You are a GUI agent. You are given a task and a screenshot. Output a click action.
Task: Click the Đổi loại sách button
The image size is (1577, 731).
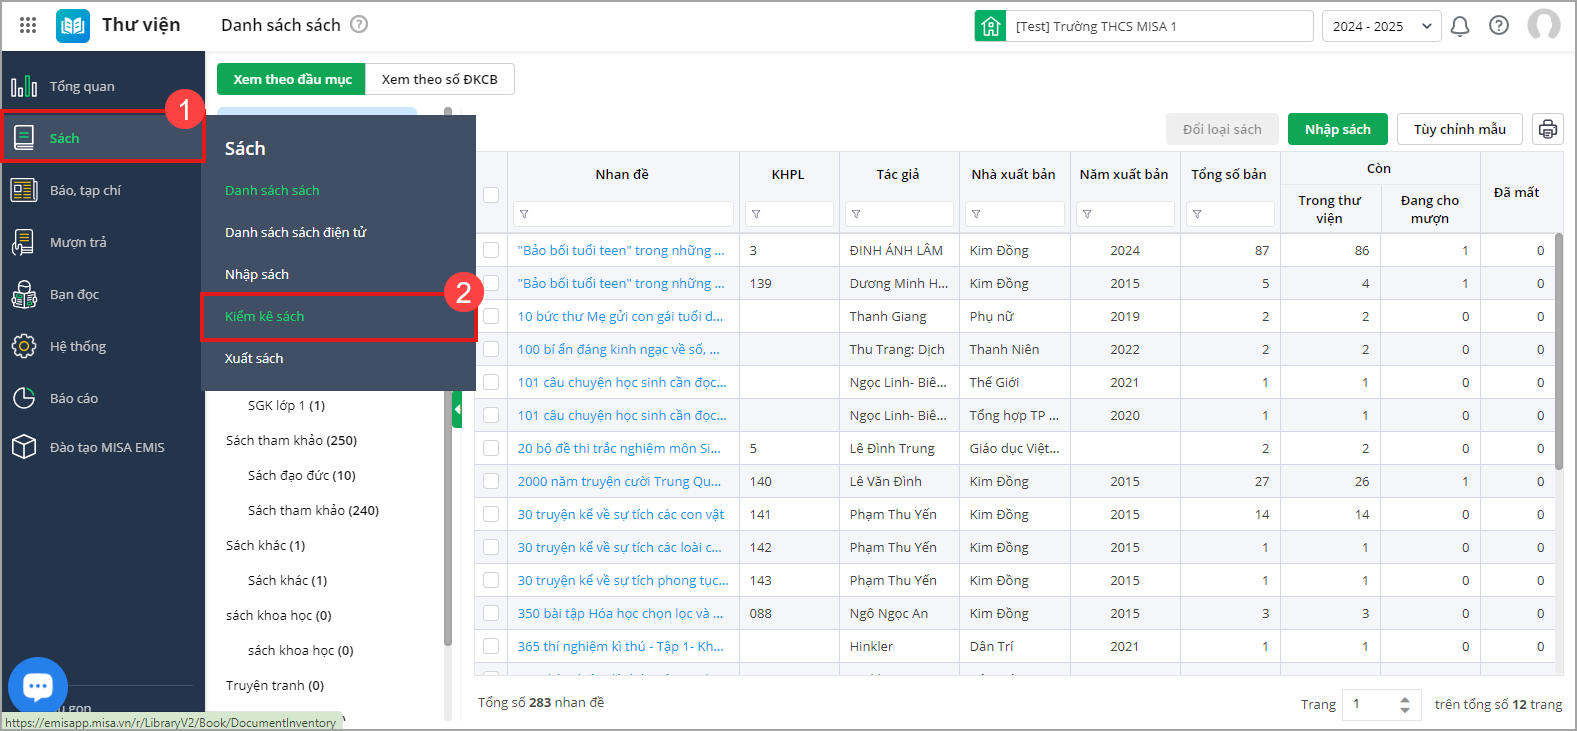[1222, 129]
